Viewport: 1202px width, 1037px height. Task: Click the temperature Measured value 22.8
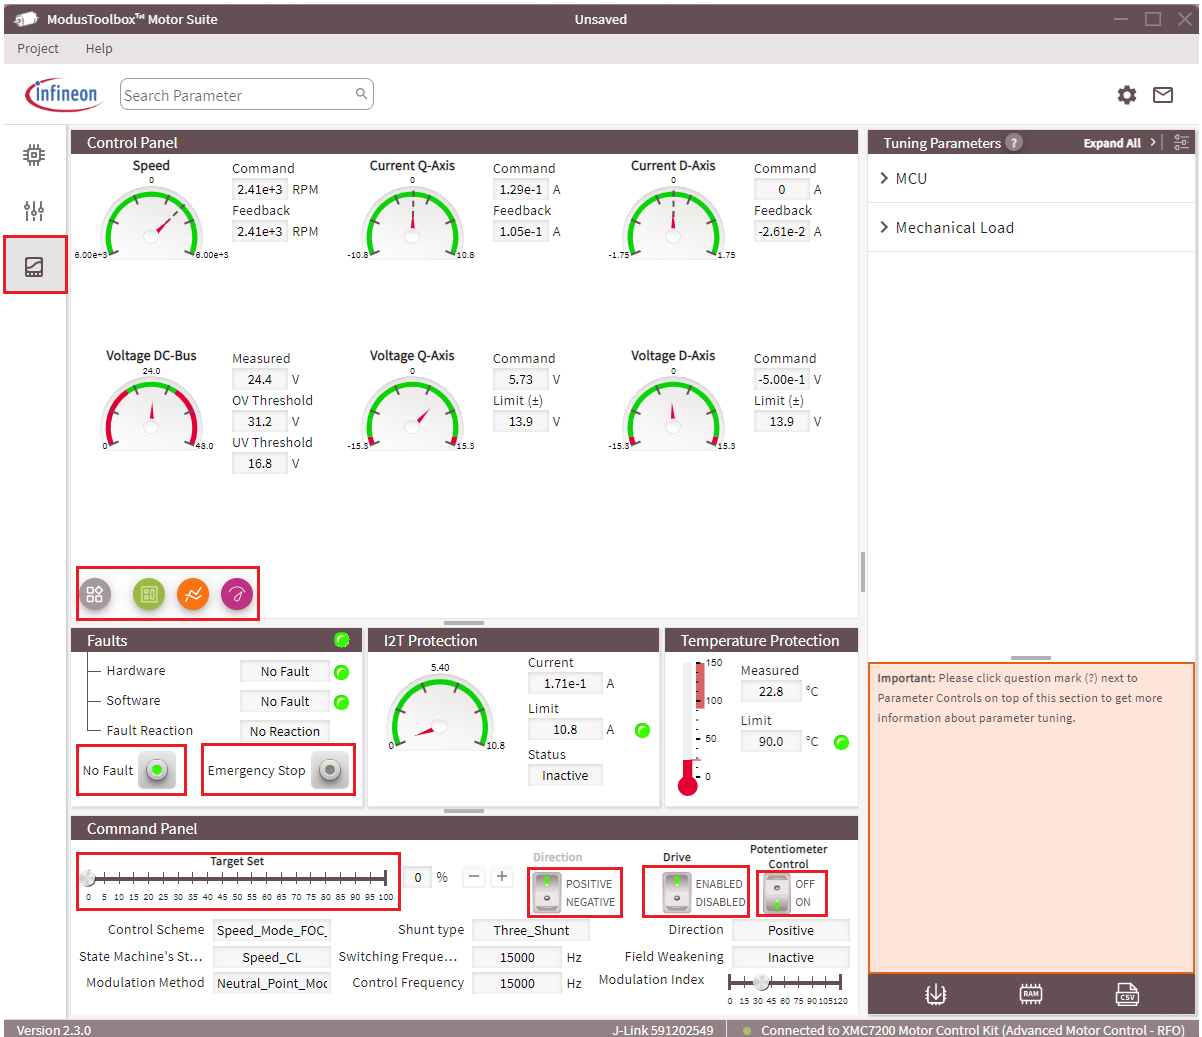tap(771, 691)
